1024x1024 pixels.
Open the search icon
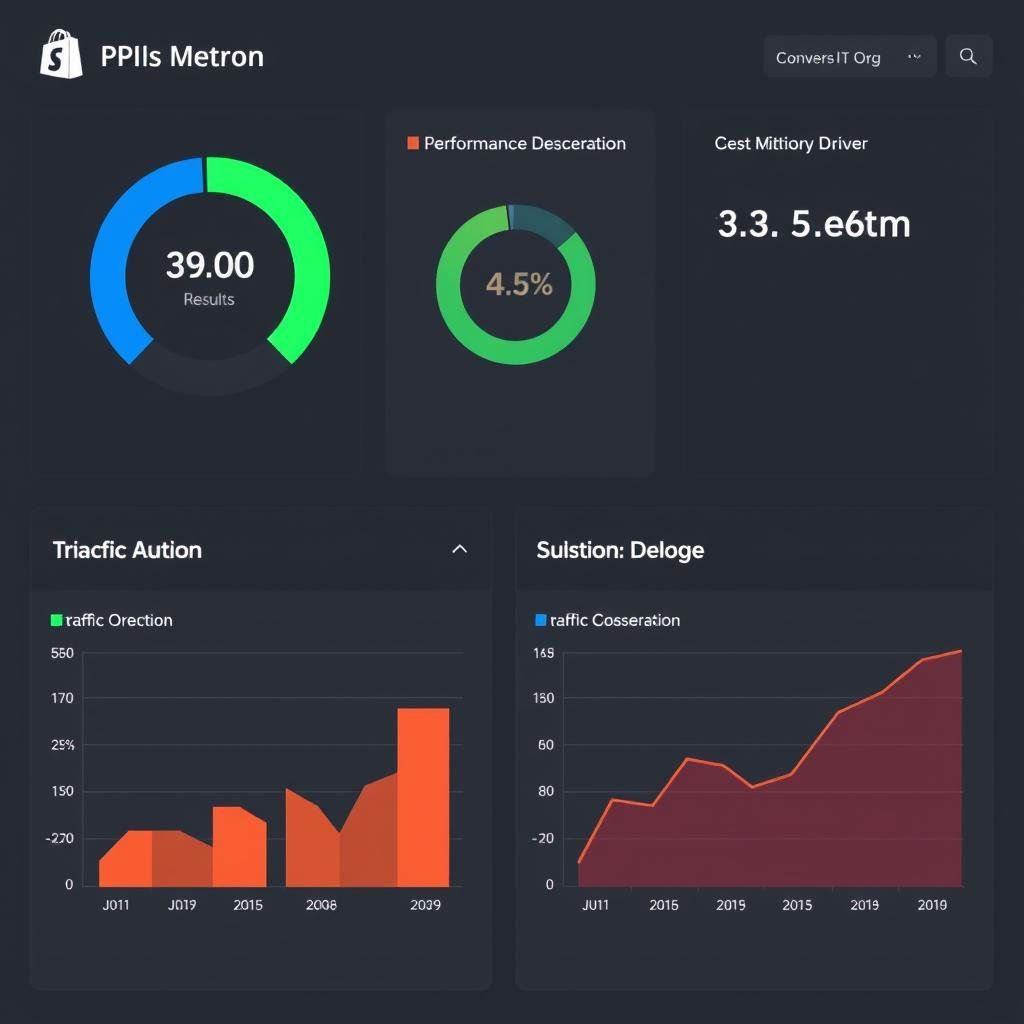tap(967, 56)
